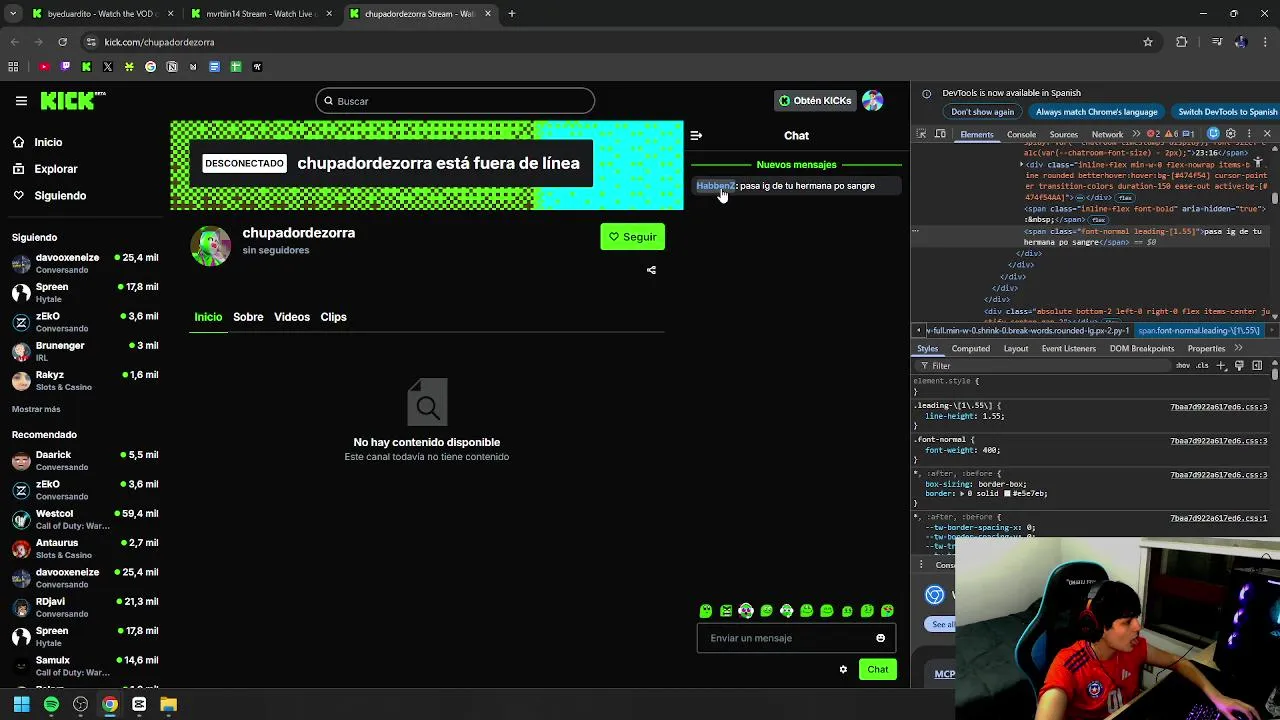Click the Buscar search field

[455, 101]
